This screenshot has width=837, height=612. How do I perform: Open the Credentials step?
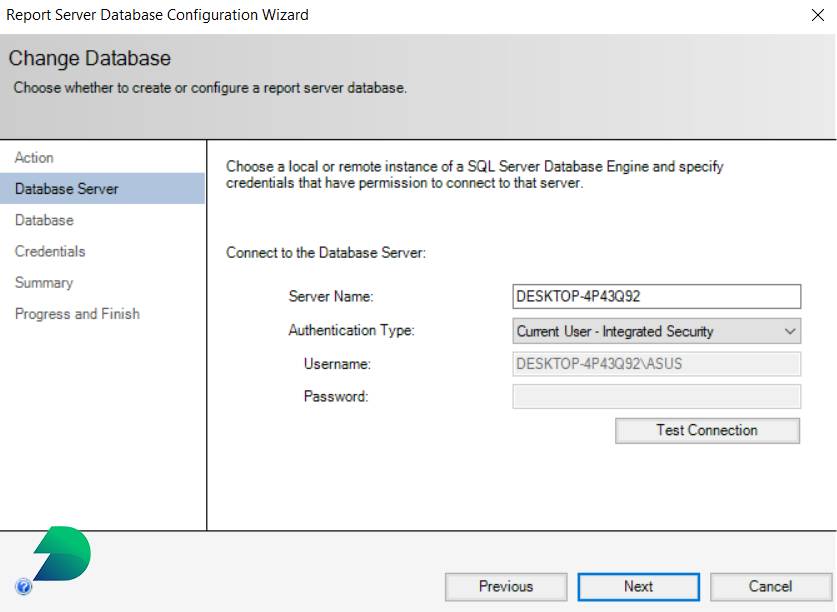point(50,251)
